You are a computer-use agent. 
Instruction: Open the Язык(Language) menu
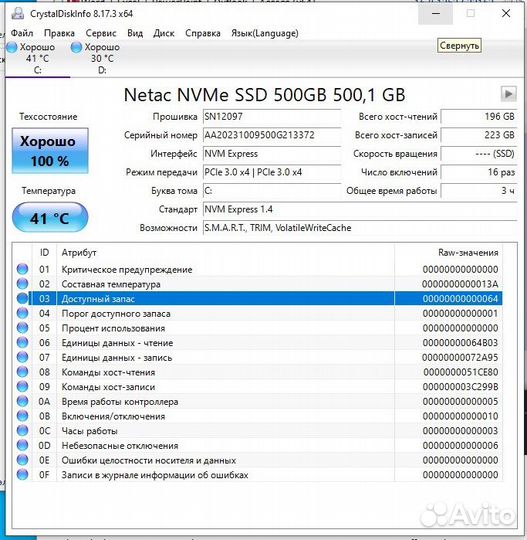pyautogui.click(x=265, y=33)
